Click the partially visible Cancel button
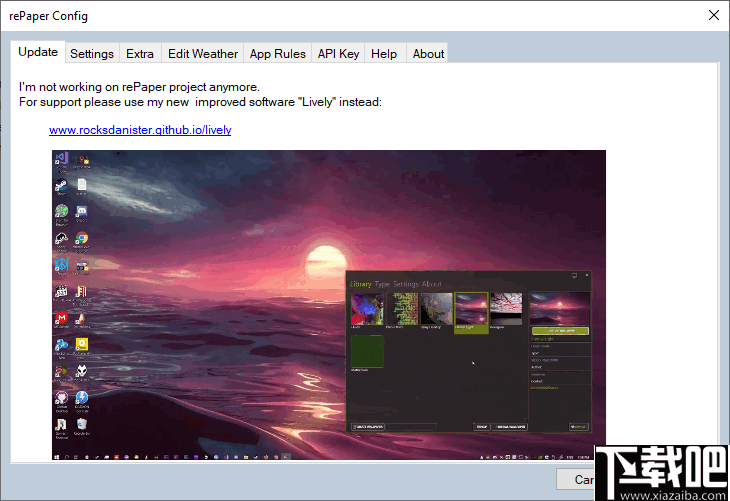Viewport: 730px width, 501px height. coord(575,479)
